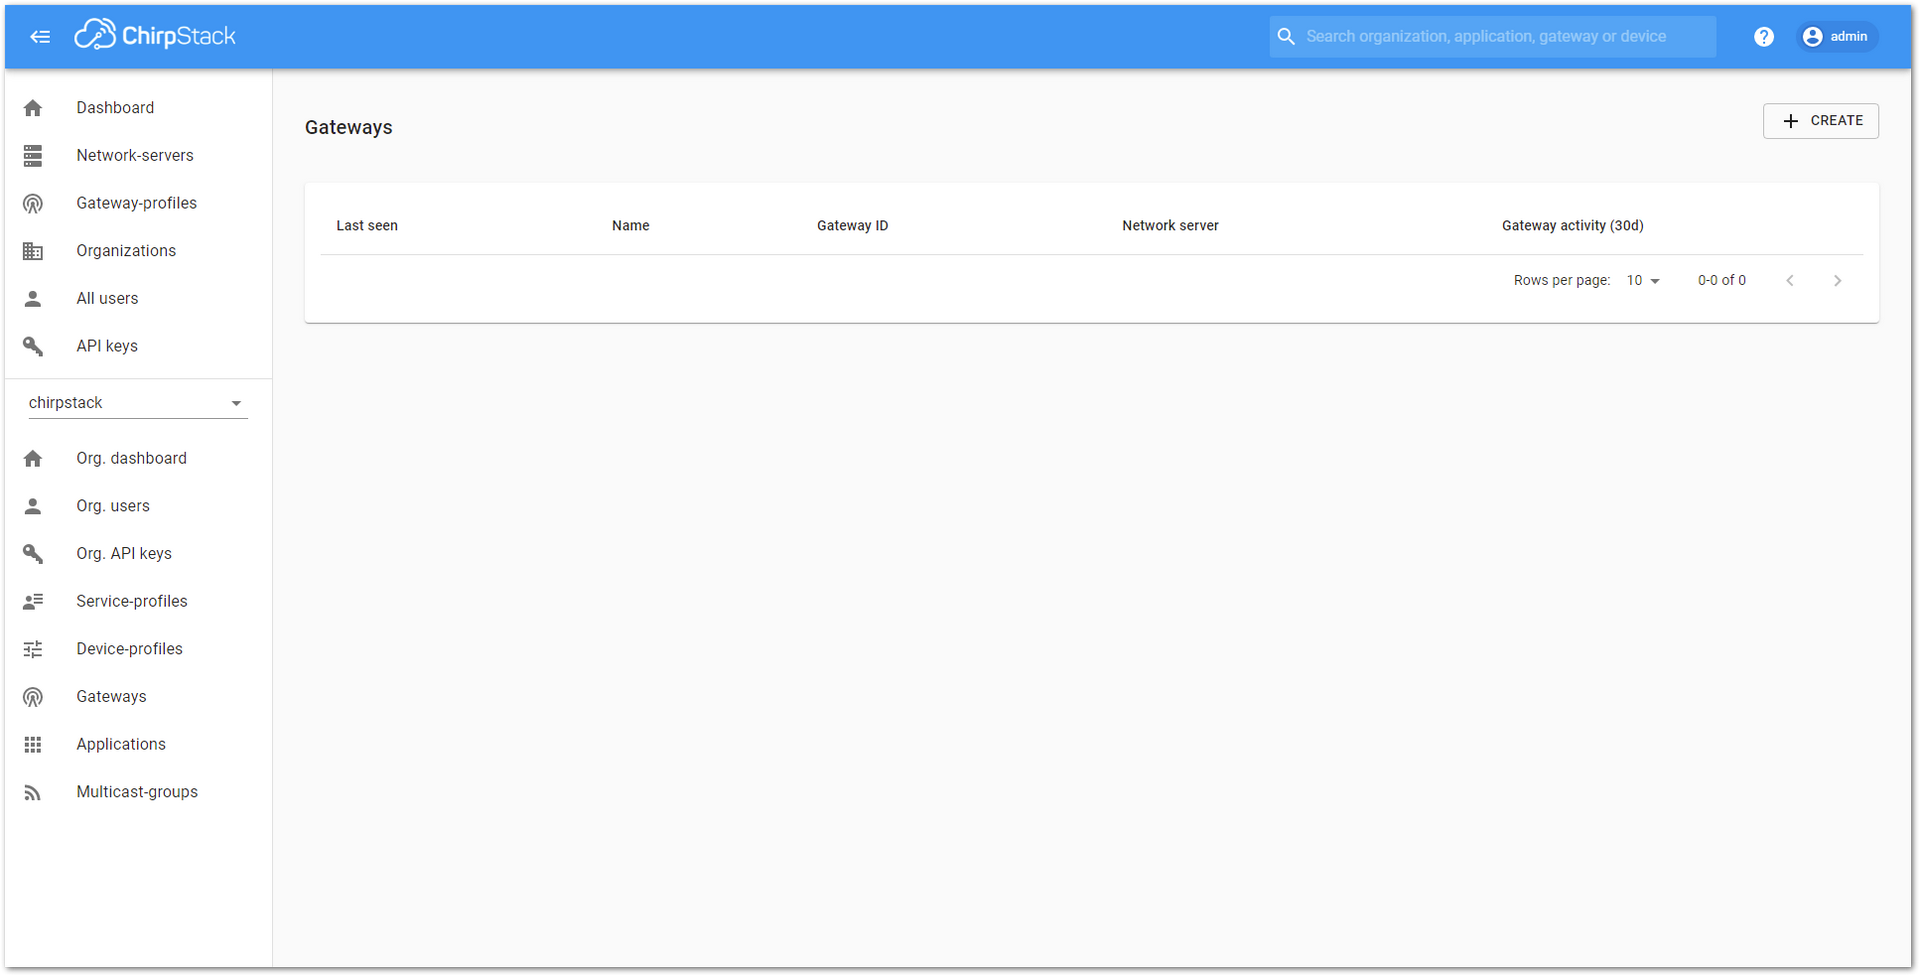Click the Applications grid icon

pos(33,744)
